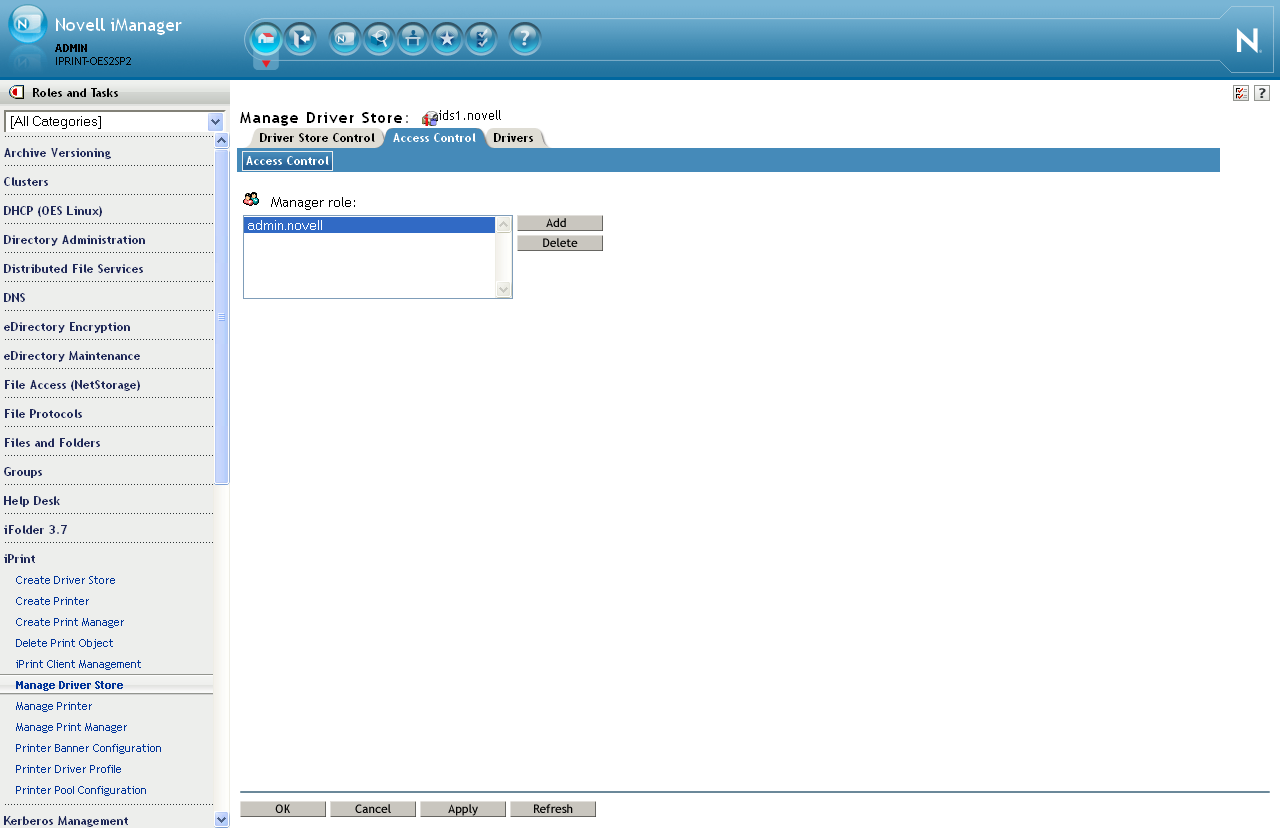
Task: Expand the Kerberos Management role
Action: tap(66, 821)
